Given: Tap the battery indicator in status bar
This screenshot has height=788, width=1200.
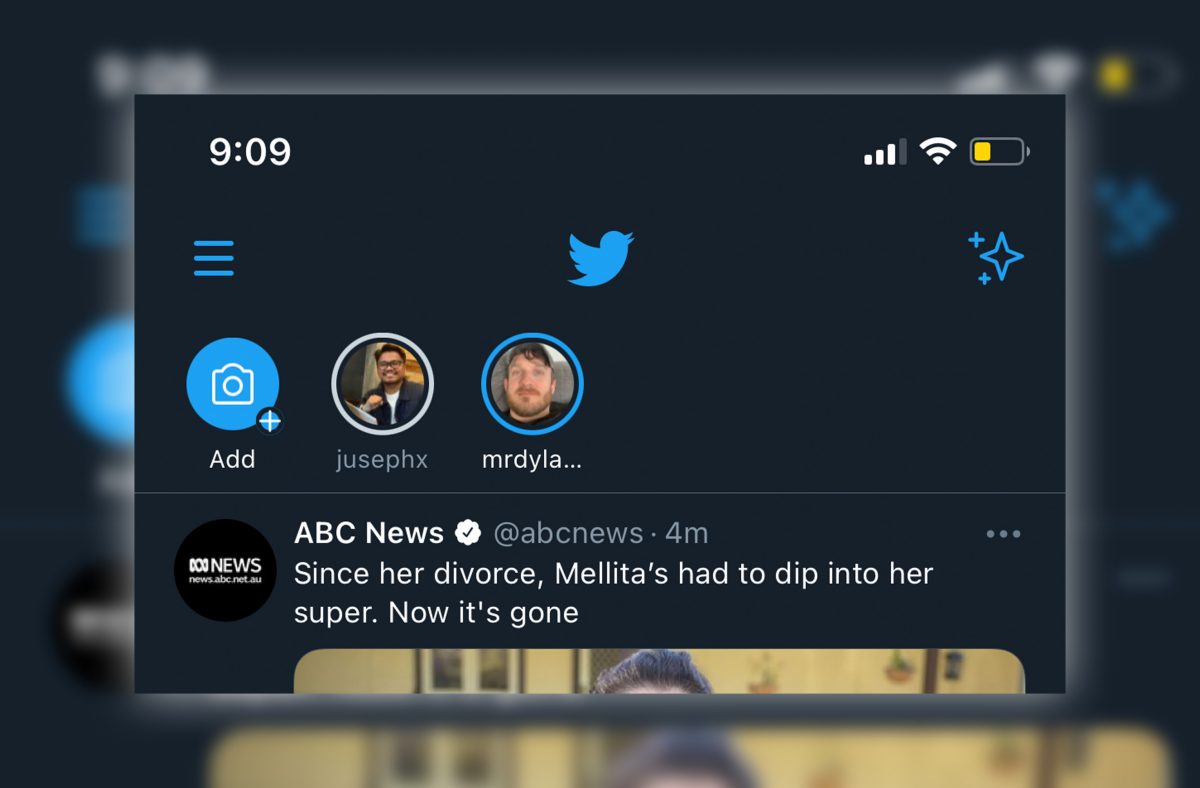Looking at the screenshot, I should point(998,152).
